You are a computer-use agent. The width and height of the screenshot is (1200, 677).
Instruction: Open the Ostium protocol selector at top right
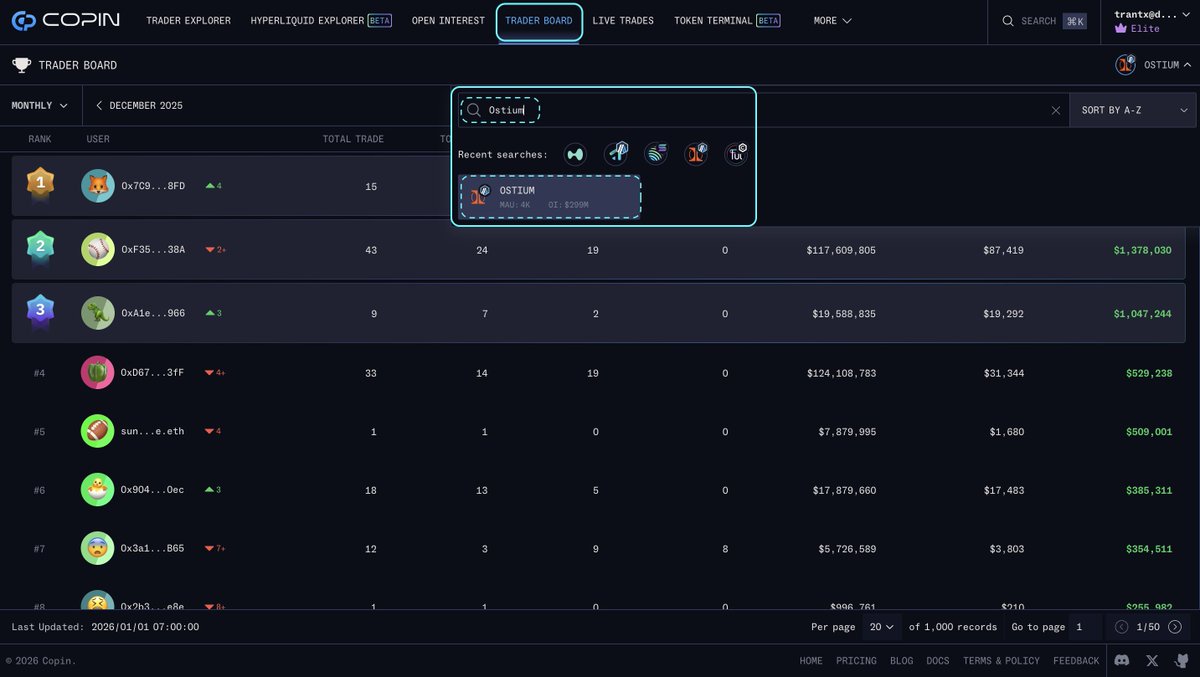click(1153, 64)
